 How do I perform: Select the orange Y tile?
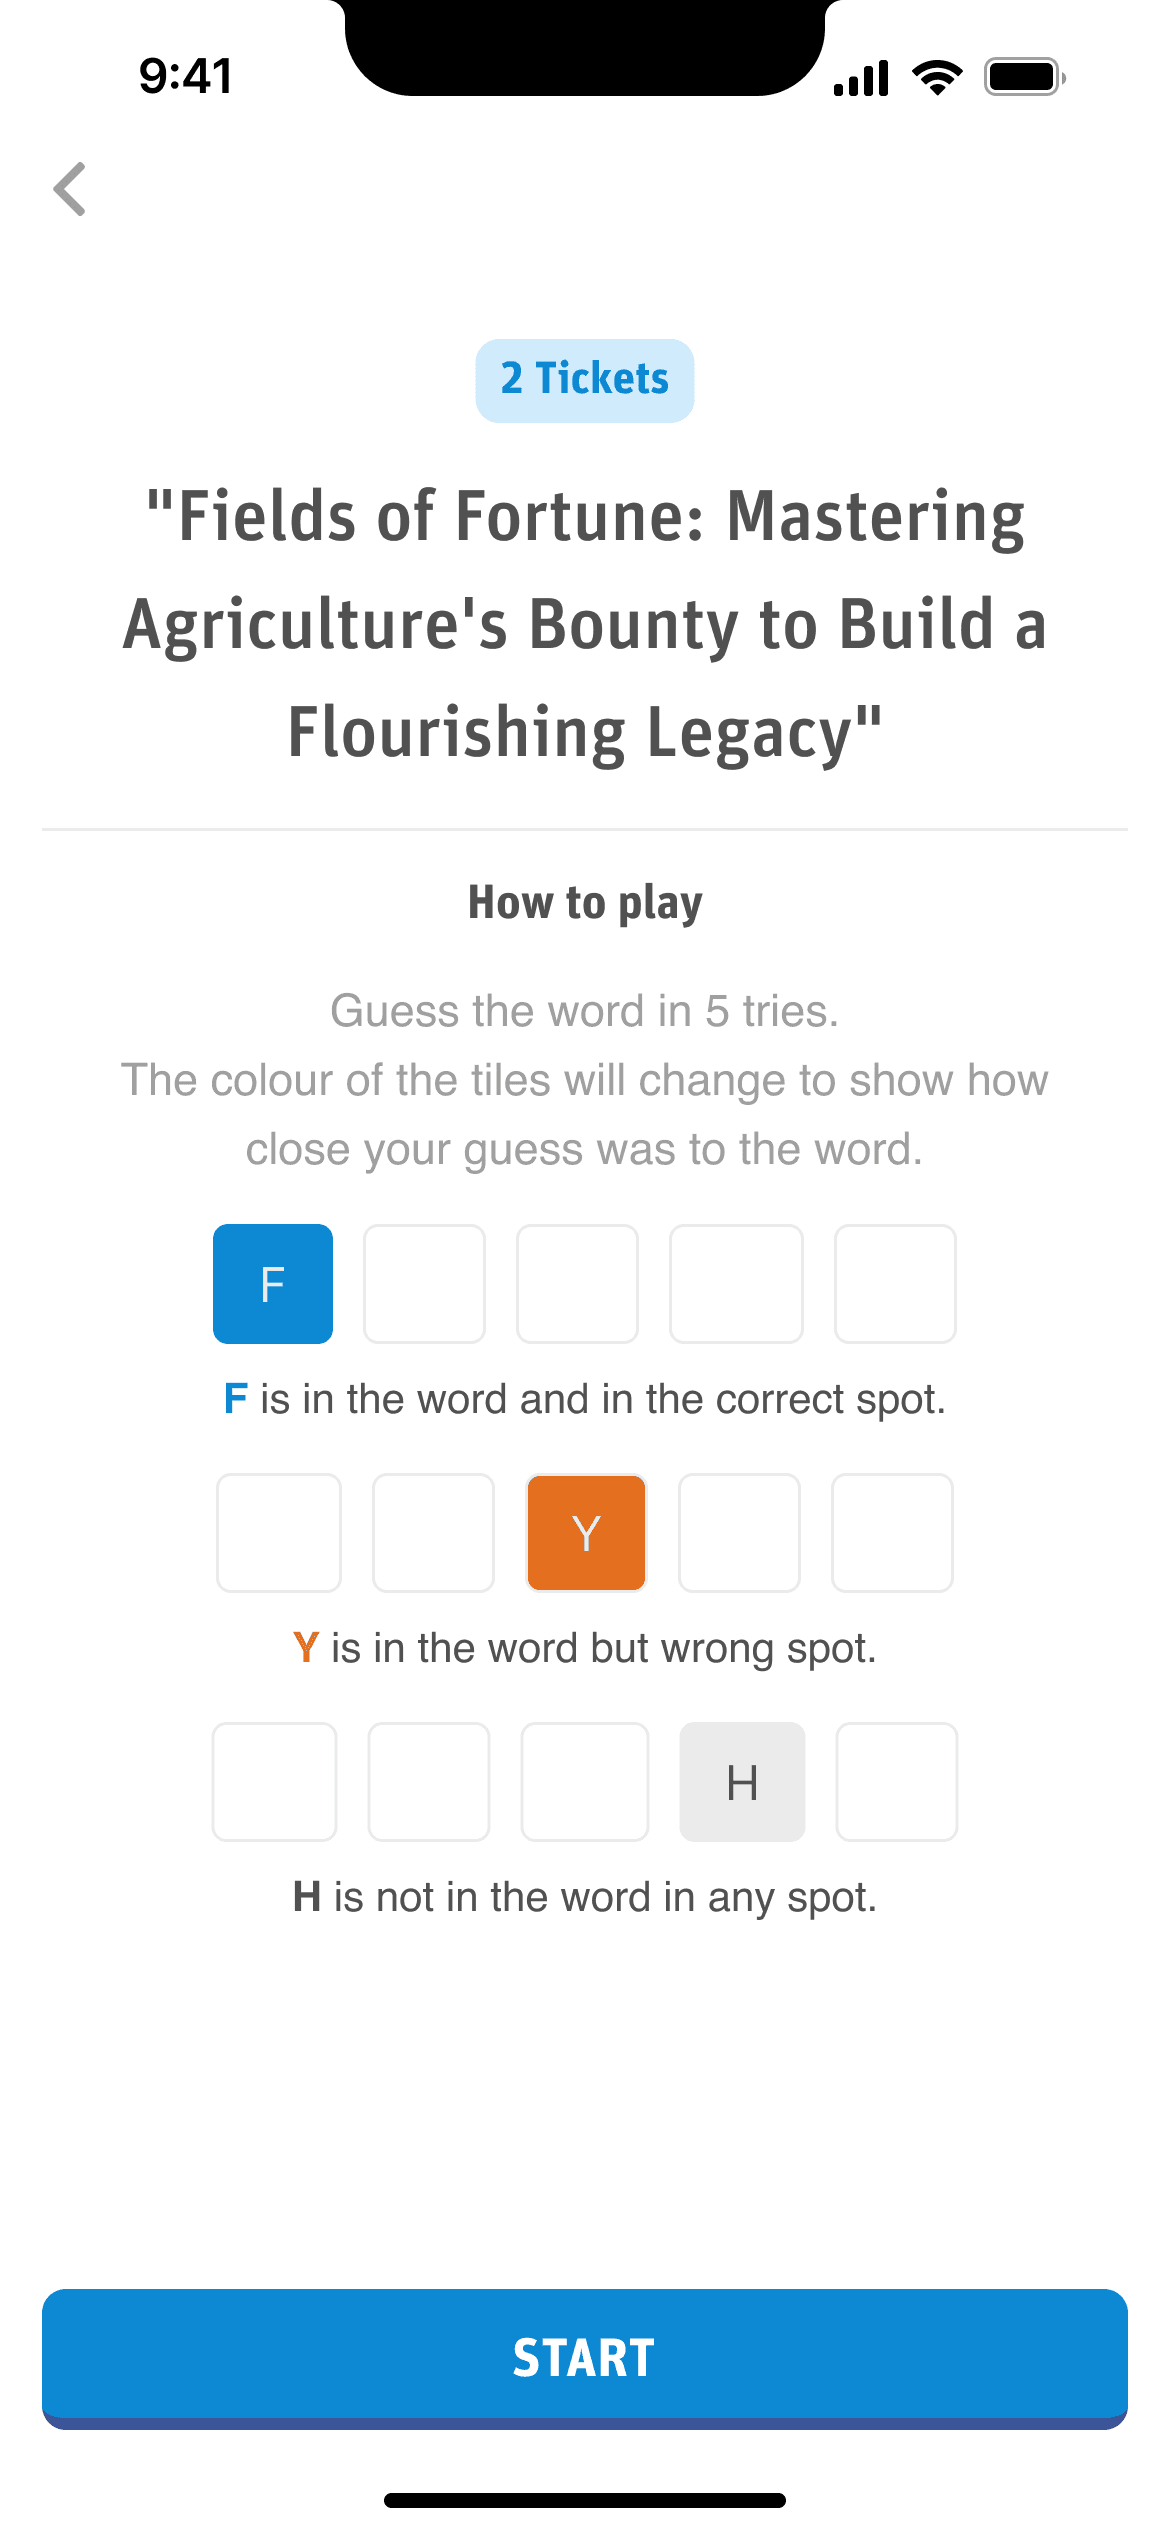tap(586, 1533)
